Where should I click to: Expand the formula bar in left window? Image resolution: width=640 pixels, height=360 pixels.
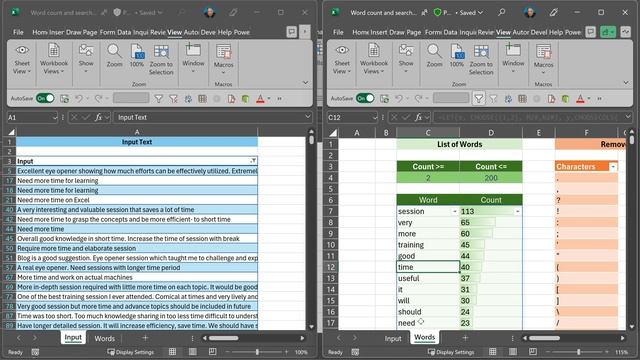coord(307,117)
